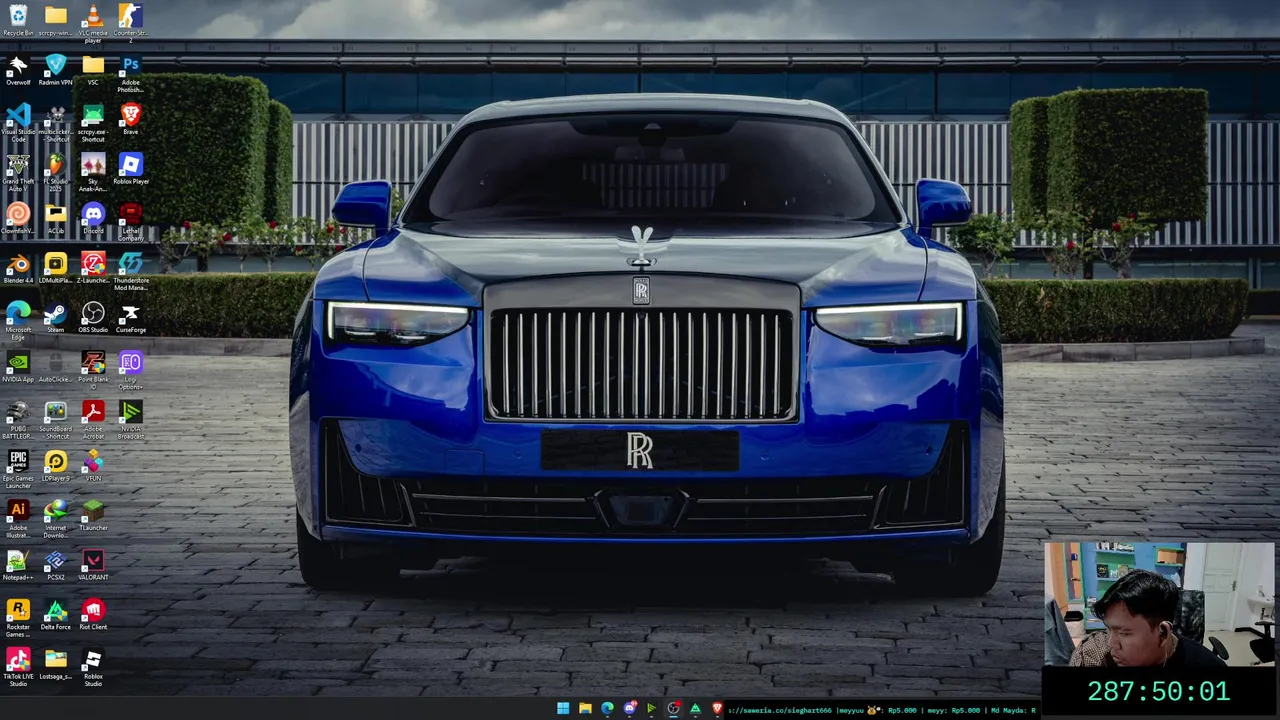Viewport: 1280px width, 720px height.
Task: Launch Roblox Player from desktop
Action: coord(130,168)
